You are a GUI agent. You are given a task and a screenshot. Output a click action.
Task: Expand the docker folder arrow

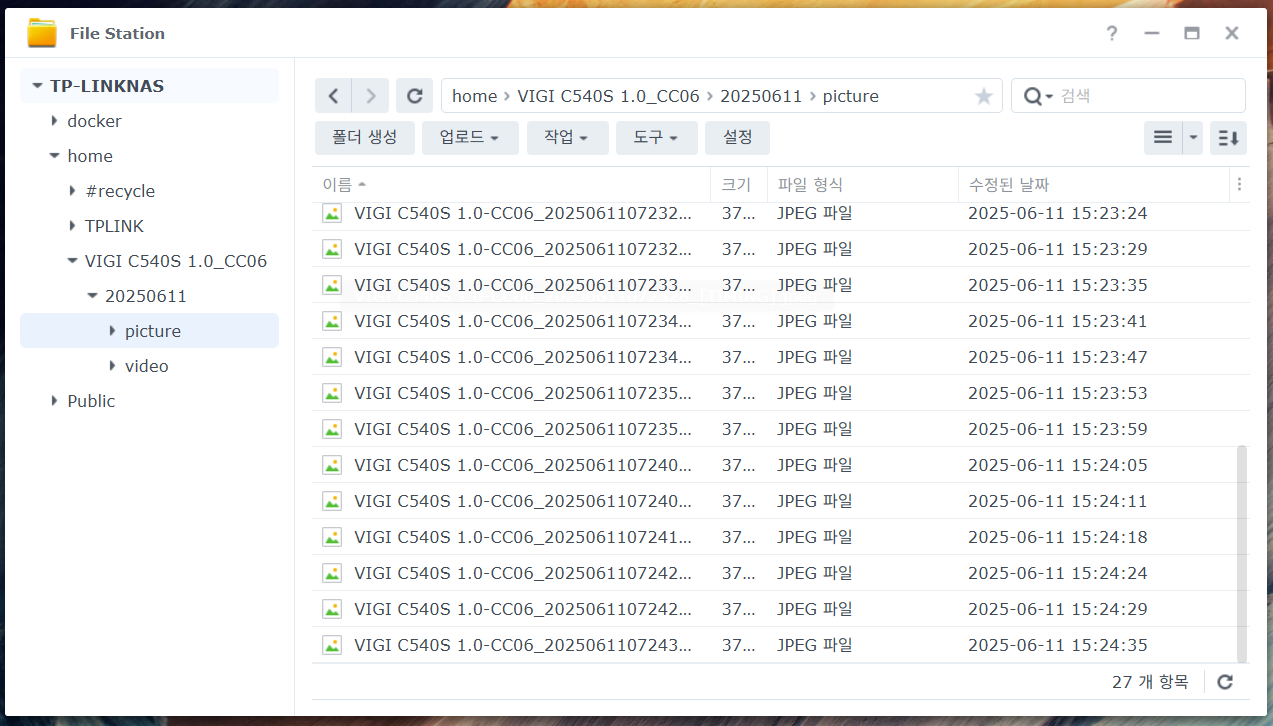[54, 121]
